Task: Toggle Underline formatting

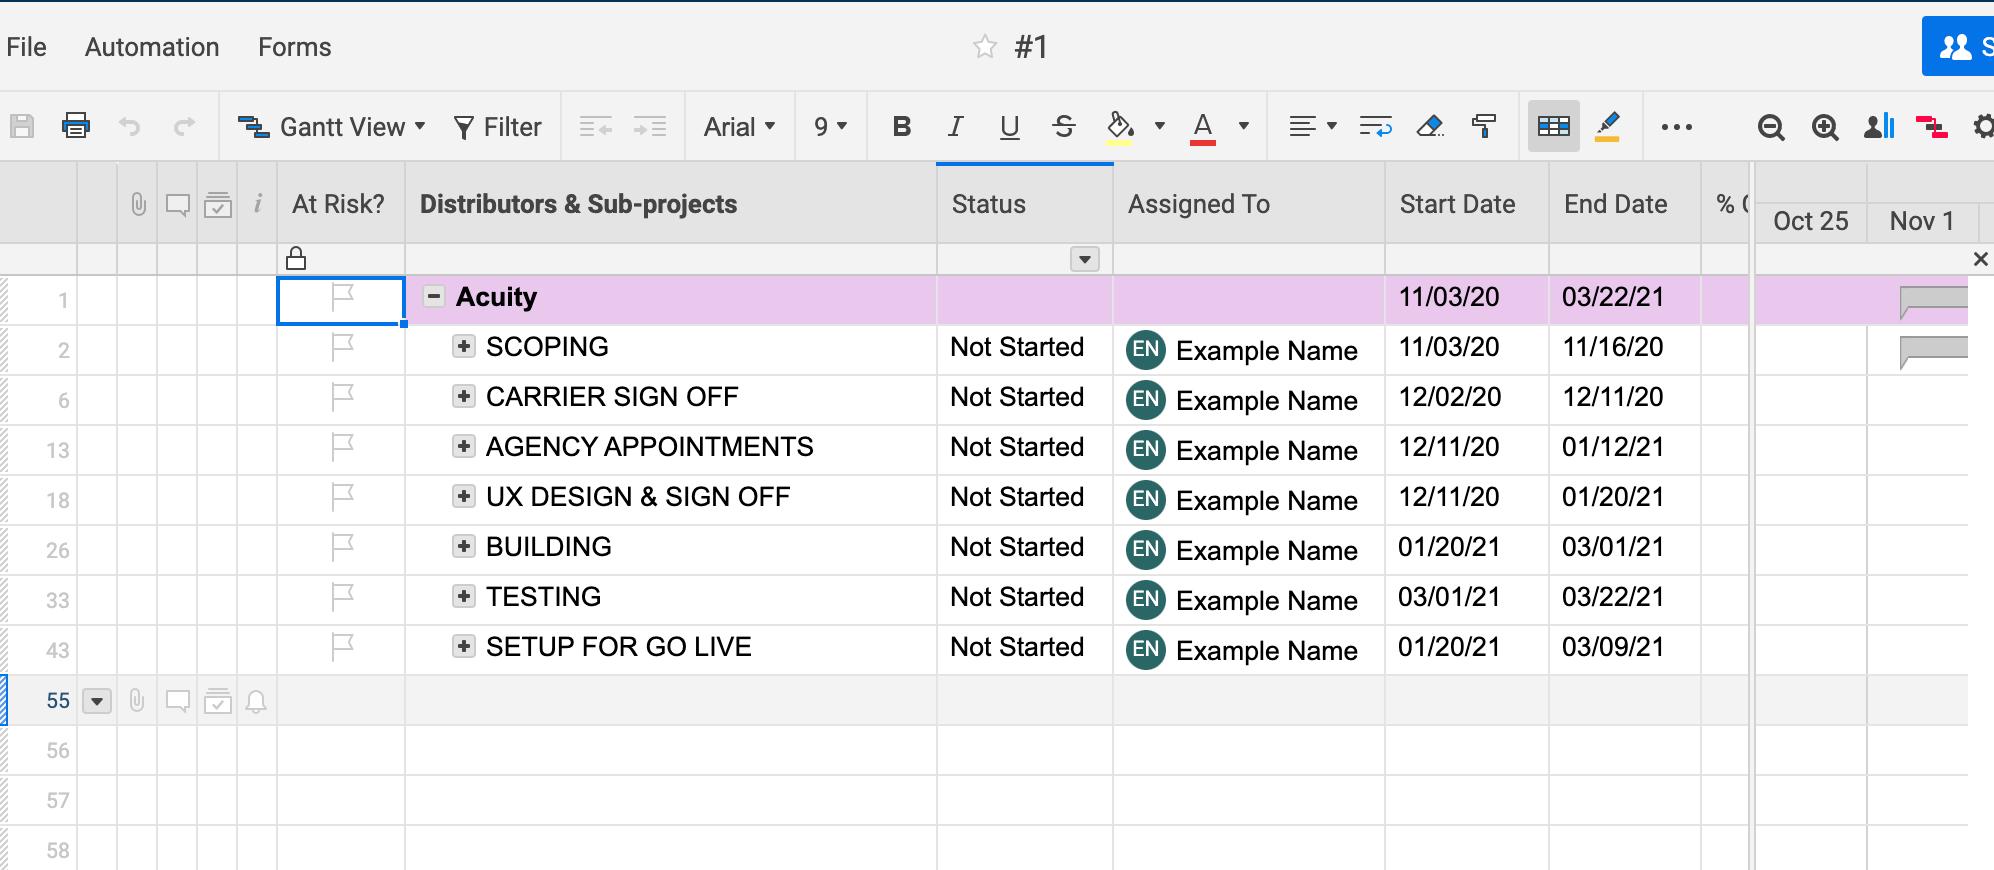Action: (x=1010, y=127)
